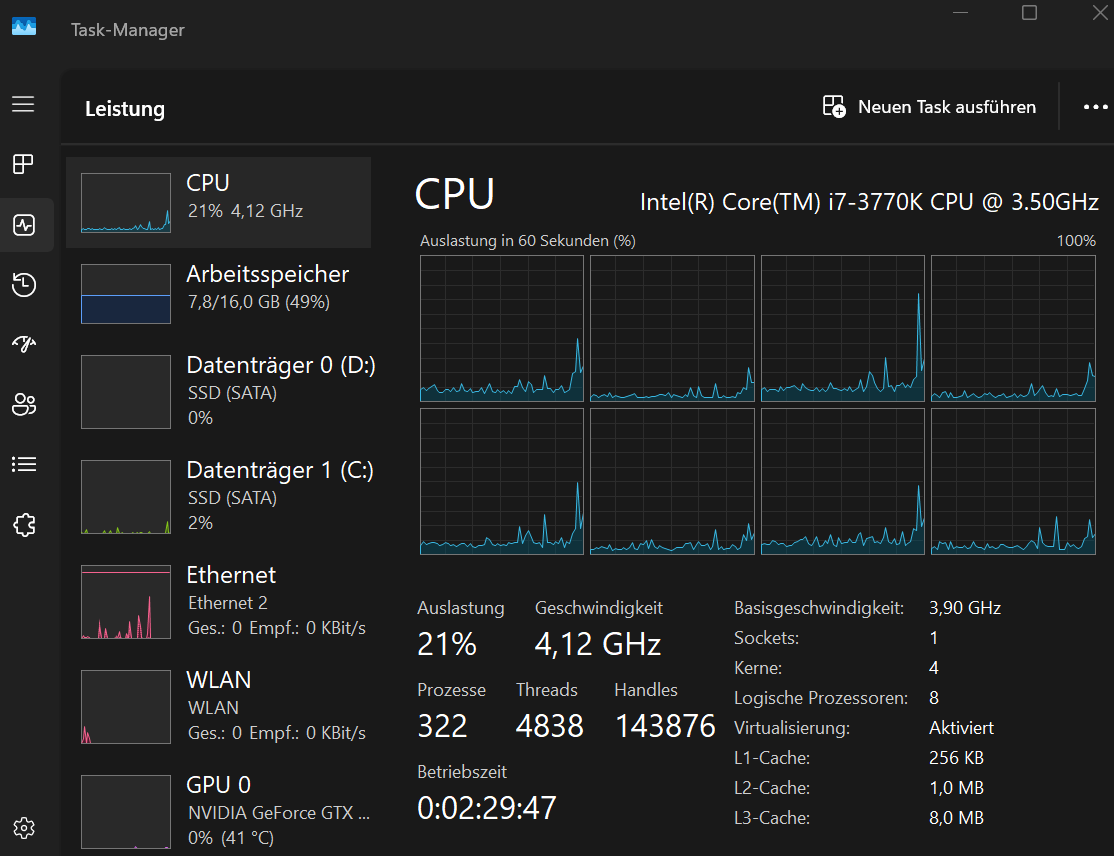1114x856 pixels.
Task: Click the Virtualisierung value Aktiviert
Action: (x=961, y=728)
